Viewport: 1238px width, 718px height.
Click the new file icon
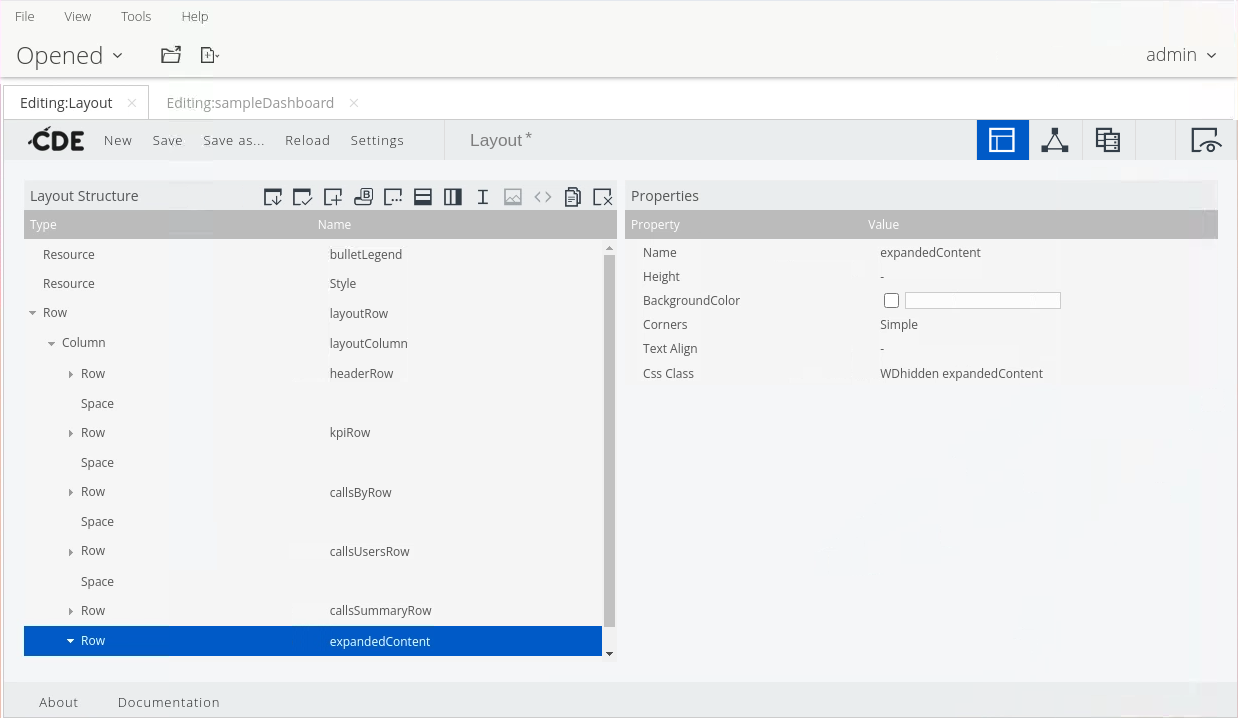coord(209,55)
